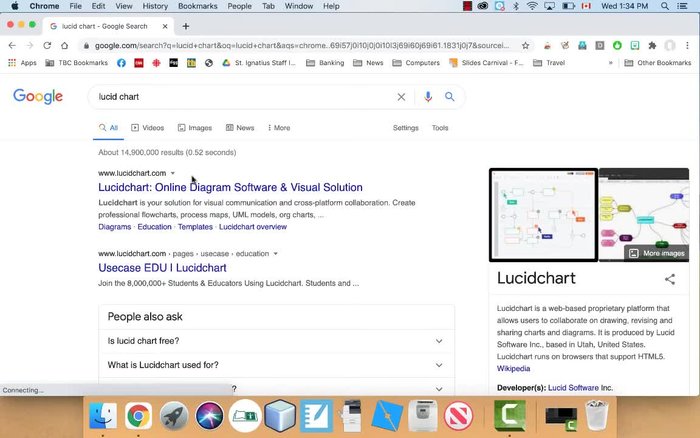Open the profile avatar icon
Image resolution: width=700 pixels, height=438 pixels.
click(670, 46)
